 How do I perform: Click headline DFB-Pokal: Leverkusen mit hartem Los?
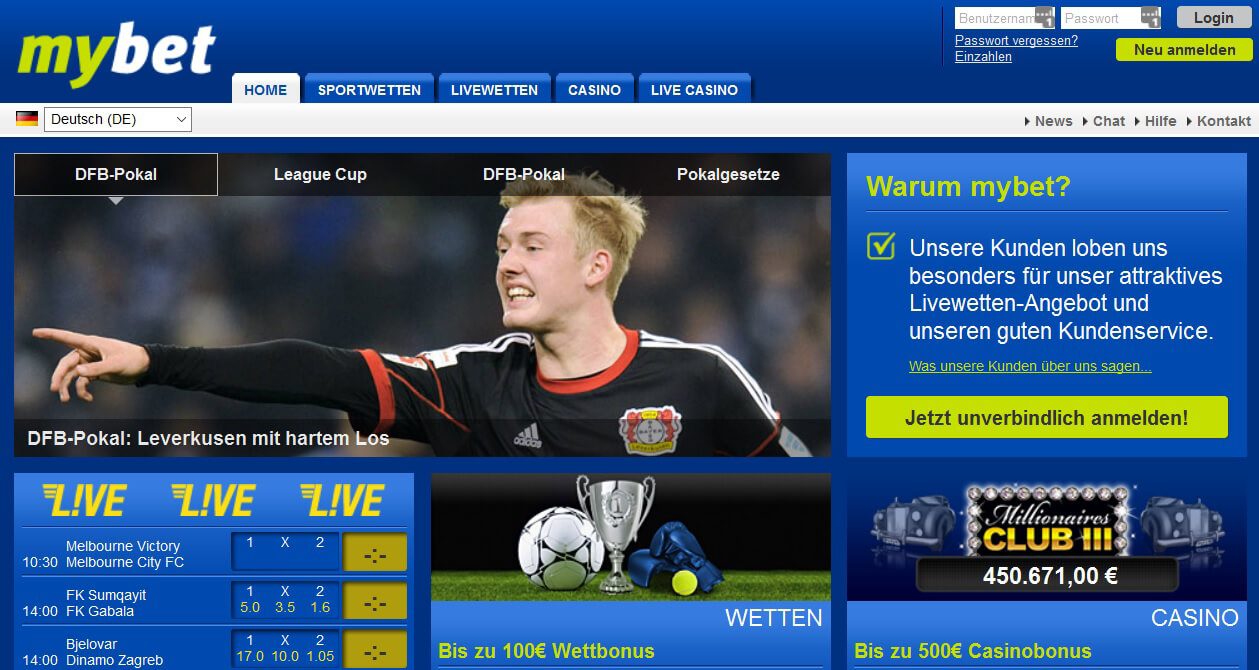(x=208, y=438)
